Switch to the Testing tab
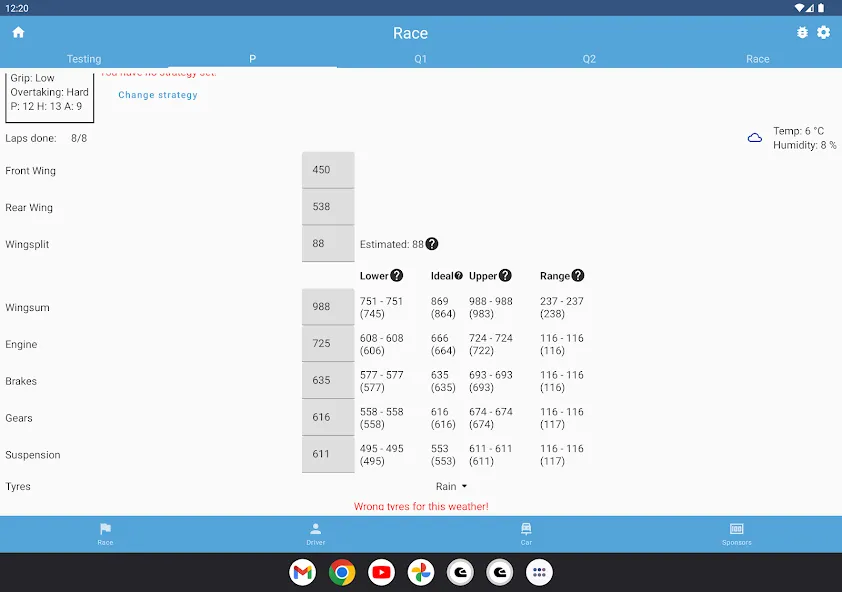 point(84,59)
